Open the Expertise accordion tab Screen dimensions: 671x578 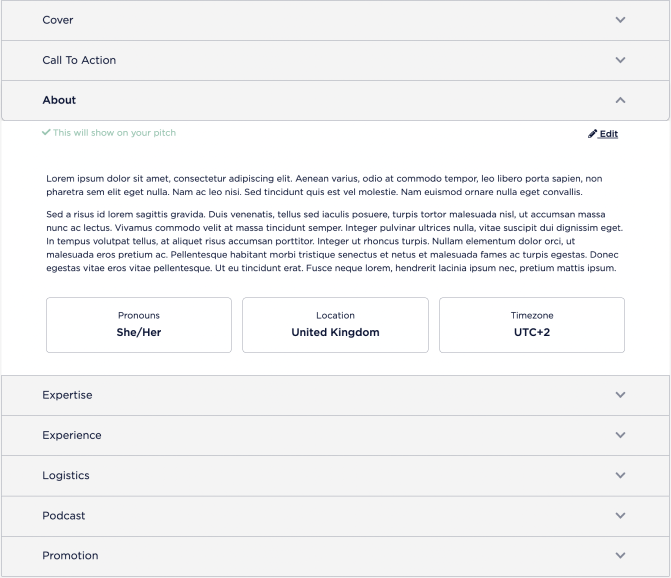[67, 395]
